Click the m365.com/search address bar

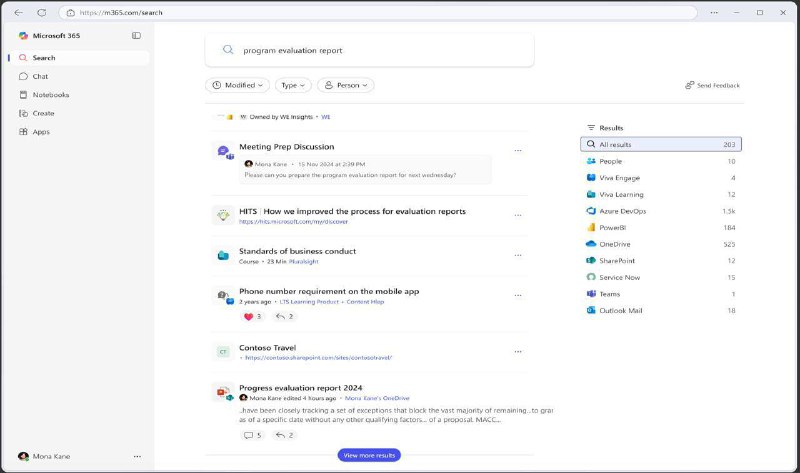(x=378, y=12)
